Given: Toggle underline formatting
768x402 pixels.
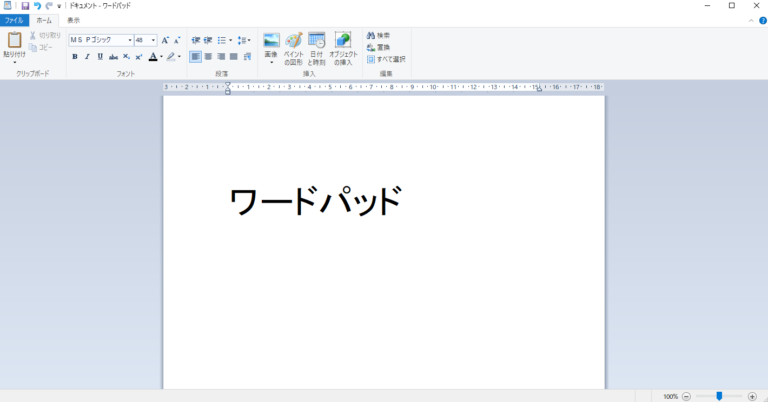Looking at the screenshot, I should 100,57.
